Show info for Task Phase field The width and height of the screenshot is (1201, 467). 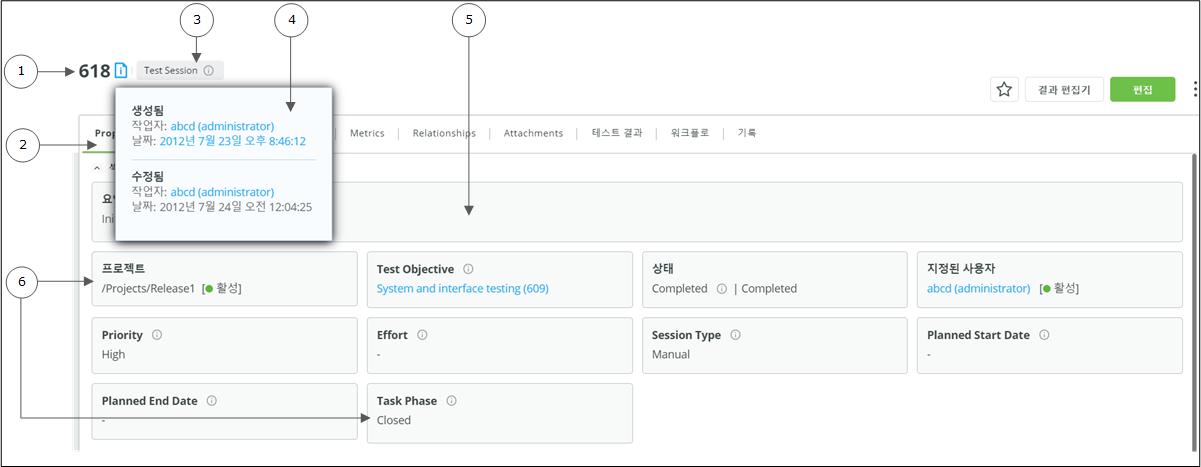coord(451,401)
